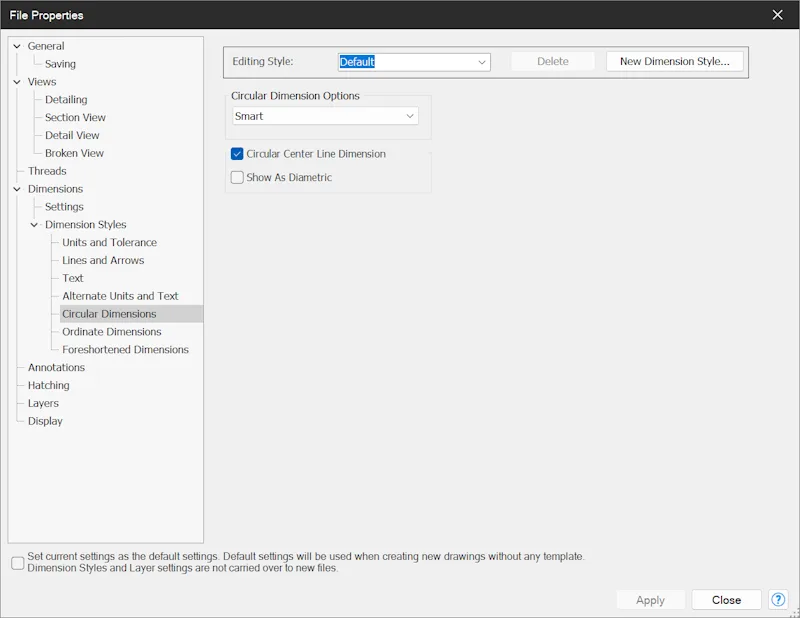Select Layers in the tree
The height and width of the screenshot is (618, 800).
pyautogui.click(x=43, y=403)
